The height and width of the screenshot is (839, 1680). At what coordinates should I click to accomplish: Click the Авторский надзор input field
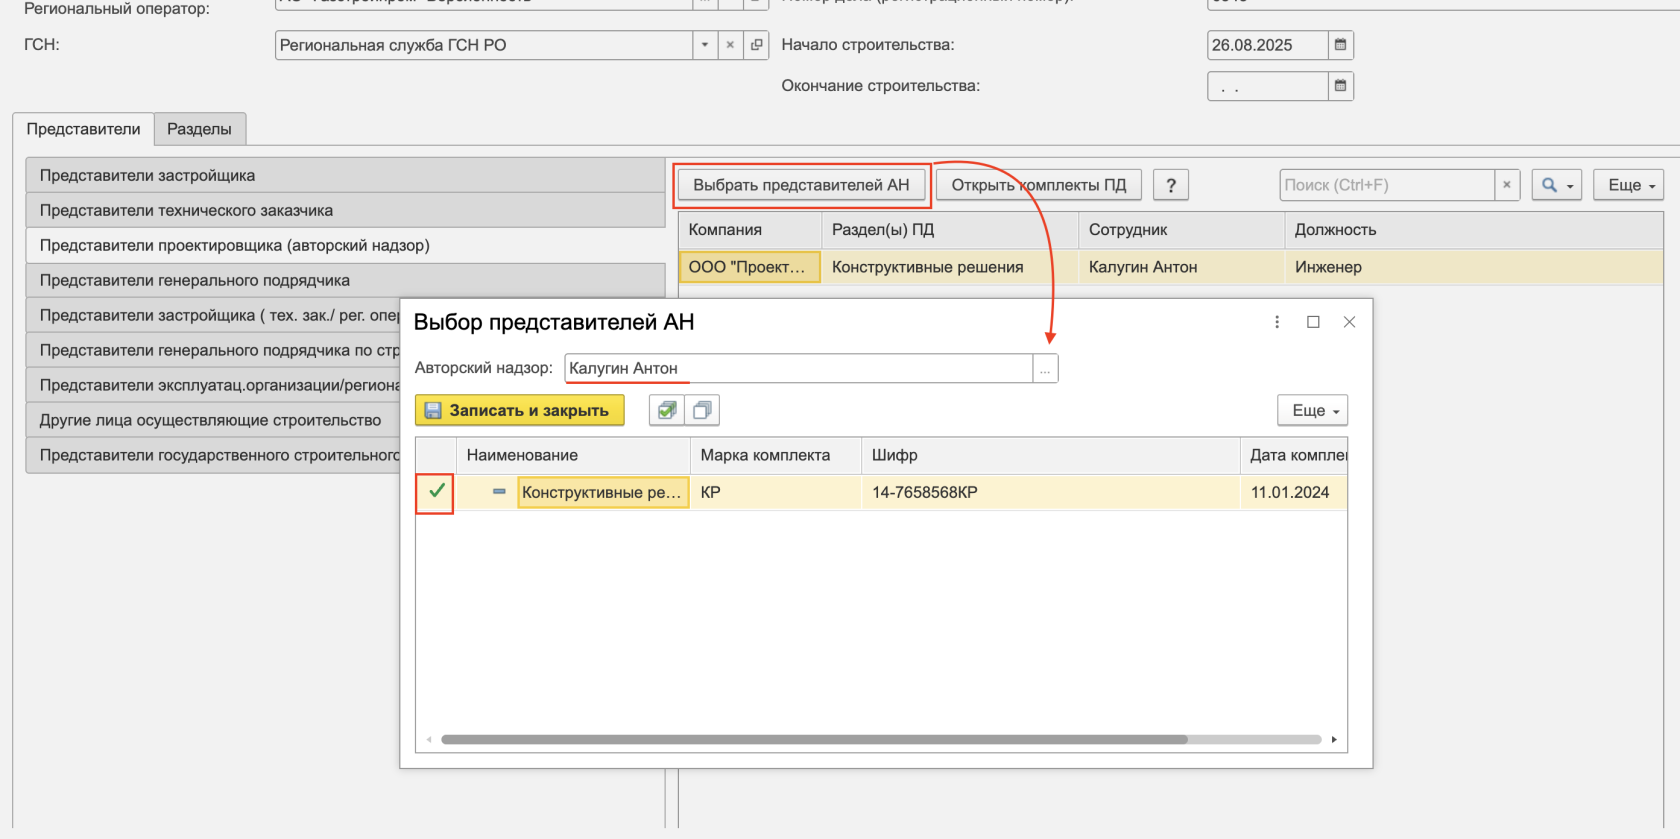click(798, 368)
